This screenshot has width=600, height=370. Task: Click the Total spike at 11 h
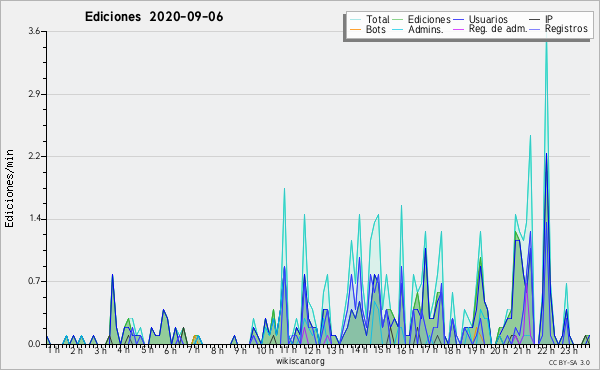(284, 189)
